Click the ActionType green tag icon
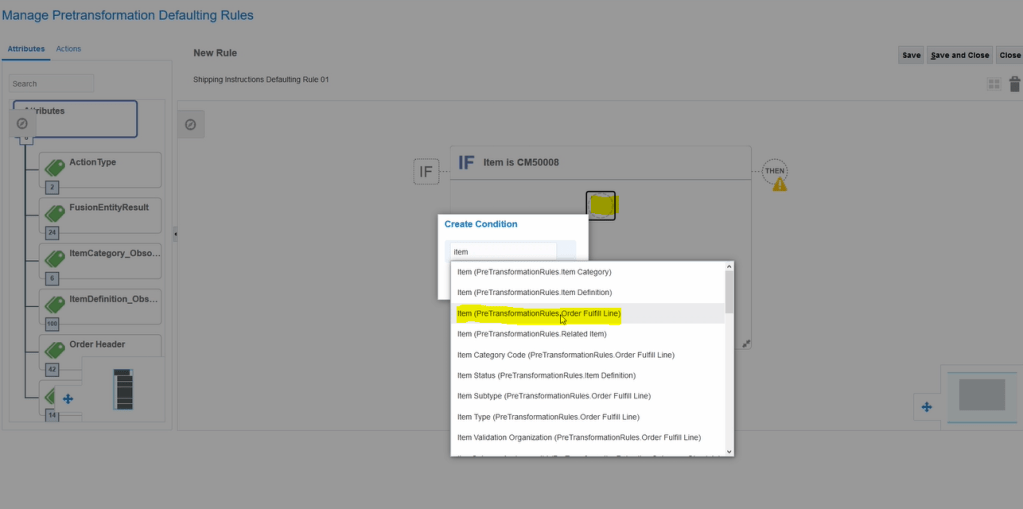This screenshot has width=1023, height=509. (x=53, y=167)
